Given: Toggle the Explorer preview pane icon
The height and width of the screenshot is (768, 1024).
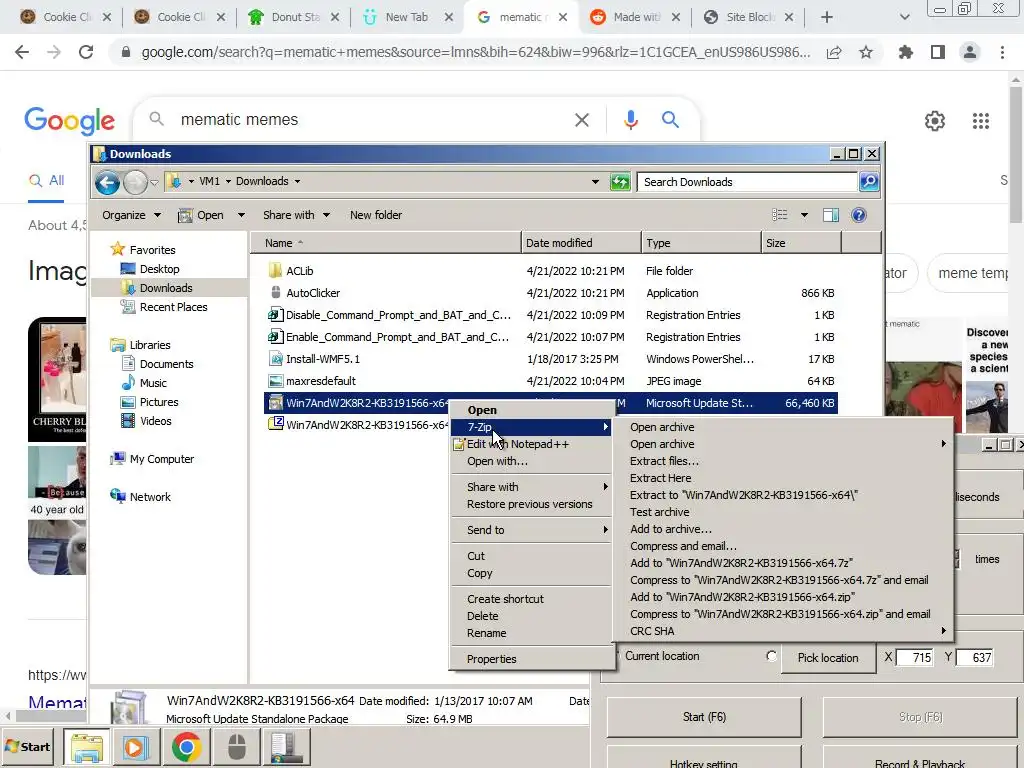Looking at the screenshot, I should (831, 215).
